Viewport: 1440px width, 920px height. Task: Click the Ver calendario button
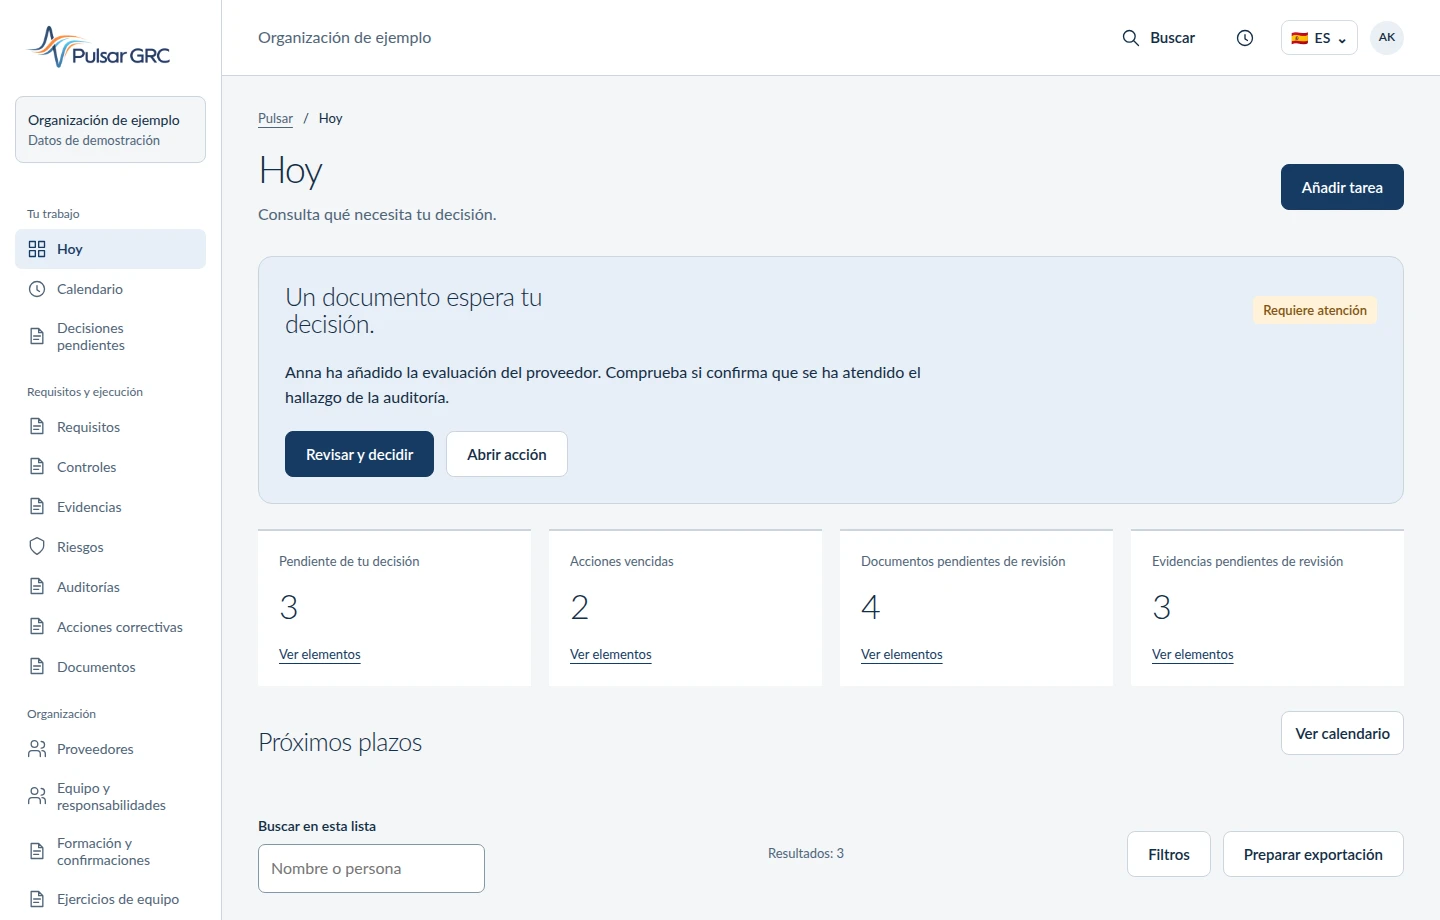point(1342,733)
